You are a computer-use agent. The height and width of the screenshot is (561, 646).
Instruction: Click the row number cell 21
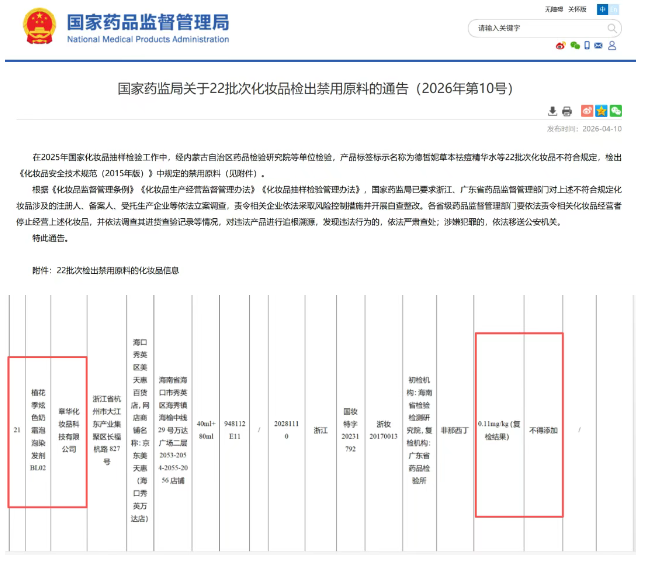(x=17, y=430)
